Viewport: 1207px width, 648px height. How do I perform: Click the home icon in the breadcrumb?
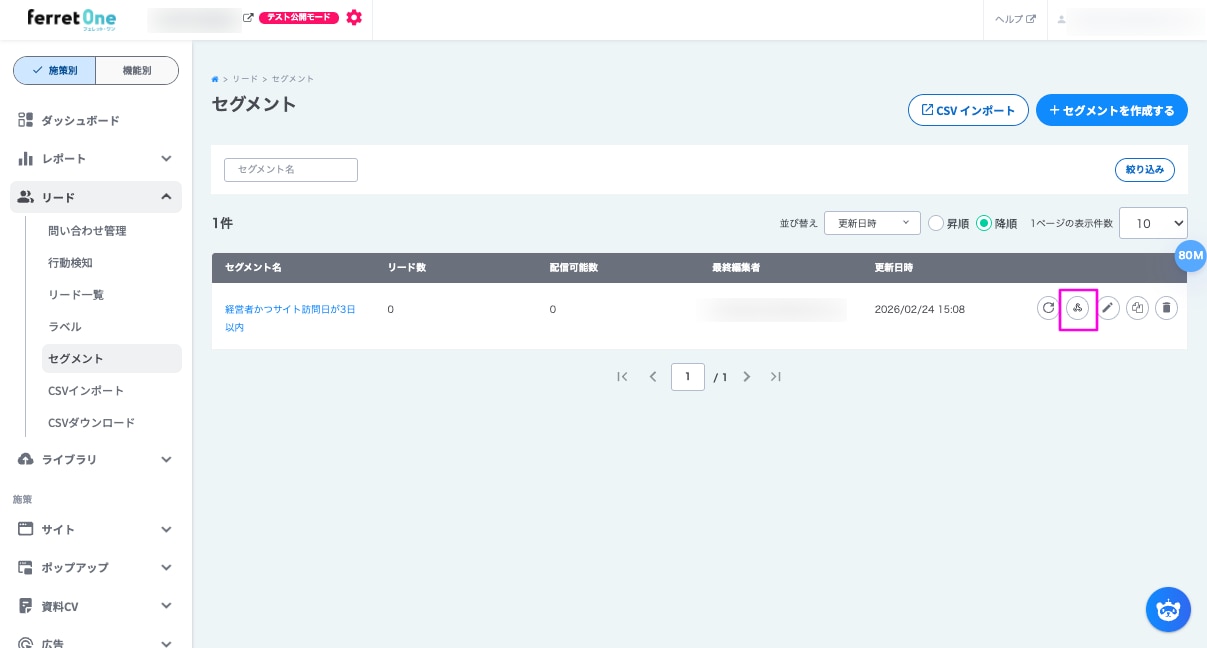coord(215,79)
